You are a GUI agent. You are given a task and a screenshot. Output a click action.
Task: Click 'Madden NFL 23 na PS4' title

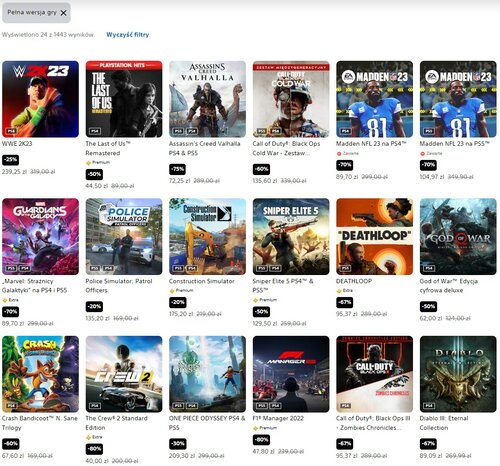[x=371, y=144]
